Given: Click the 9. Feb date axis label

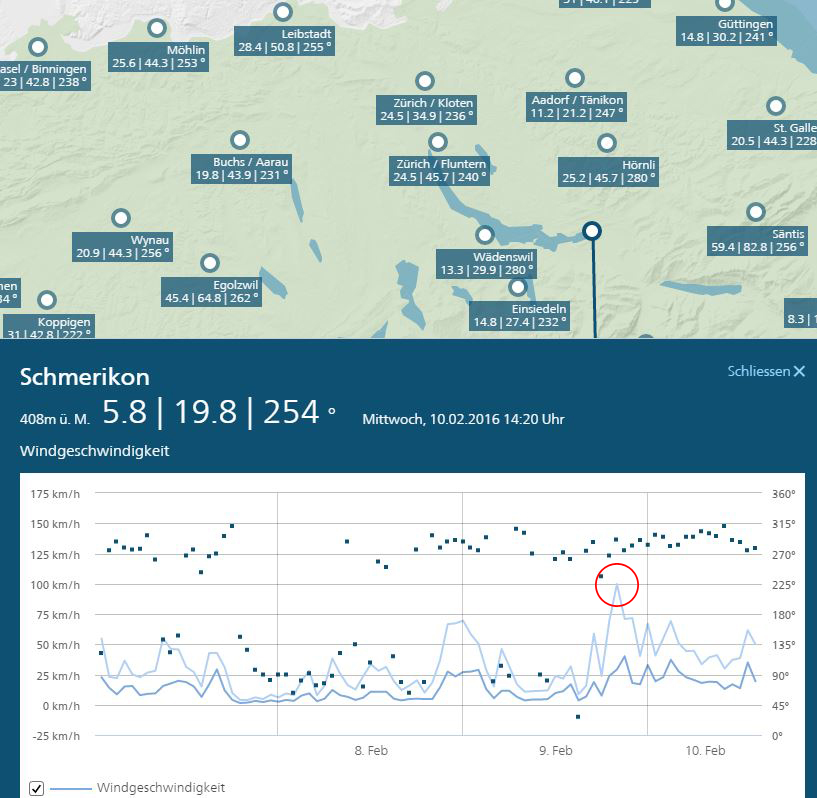Looking at the screenshot, I should click(555, 751).
